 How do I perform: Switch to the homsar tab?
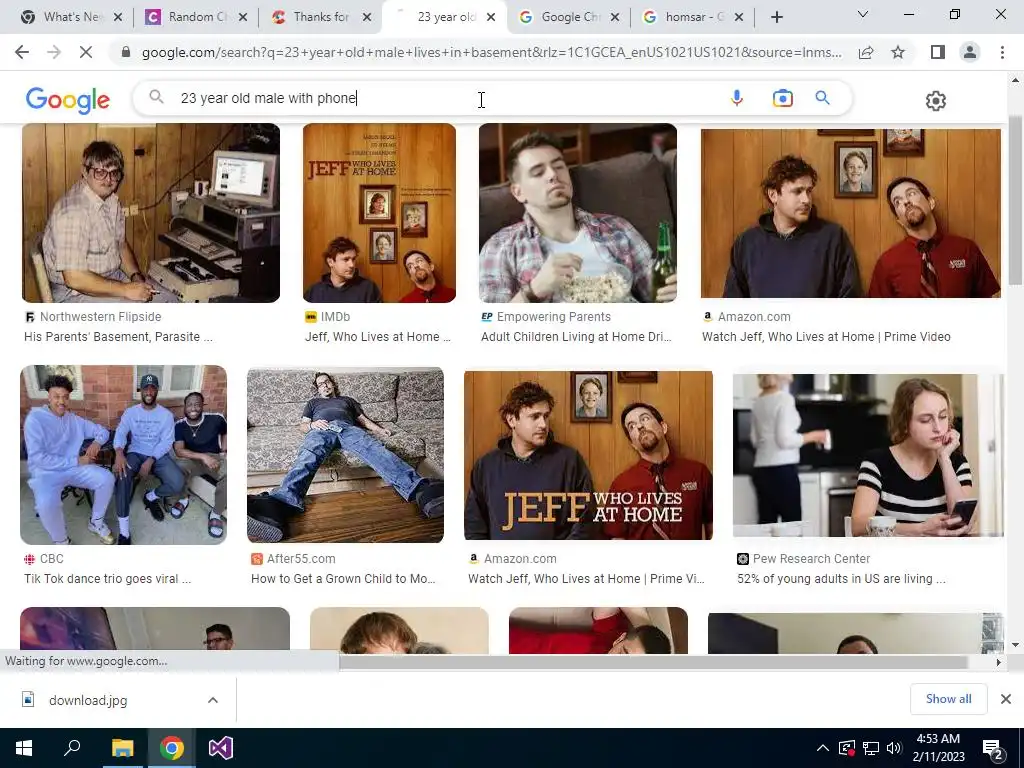[x=692, y=17]
